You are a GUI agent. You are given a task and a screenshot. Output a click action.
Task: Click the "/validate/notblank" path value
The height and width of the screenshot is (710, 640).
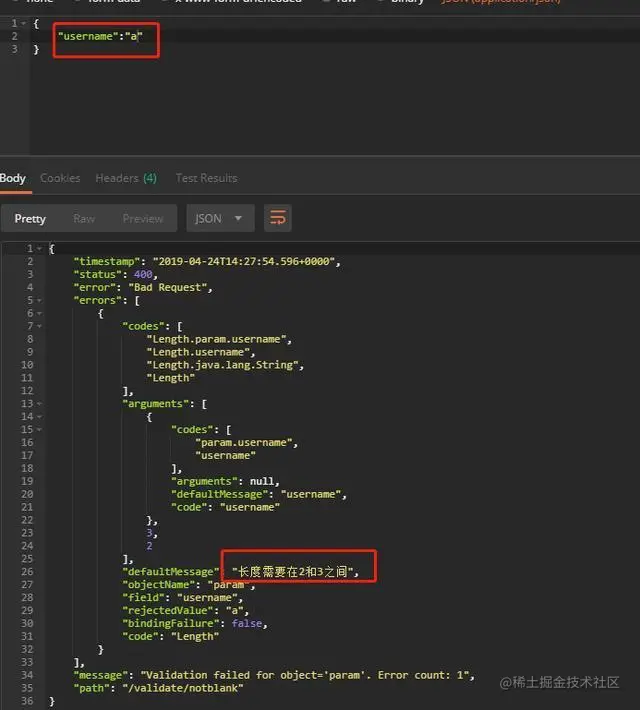pyautogui.click(x=183, y=688)
